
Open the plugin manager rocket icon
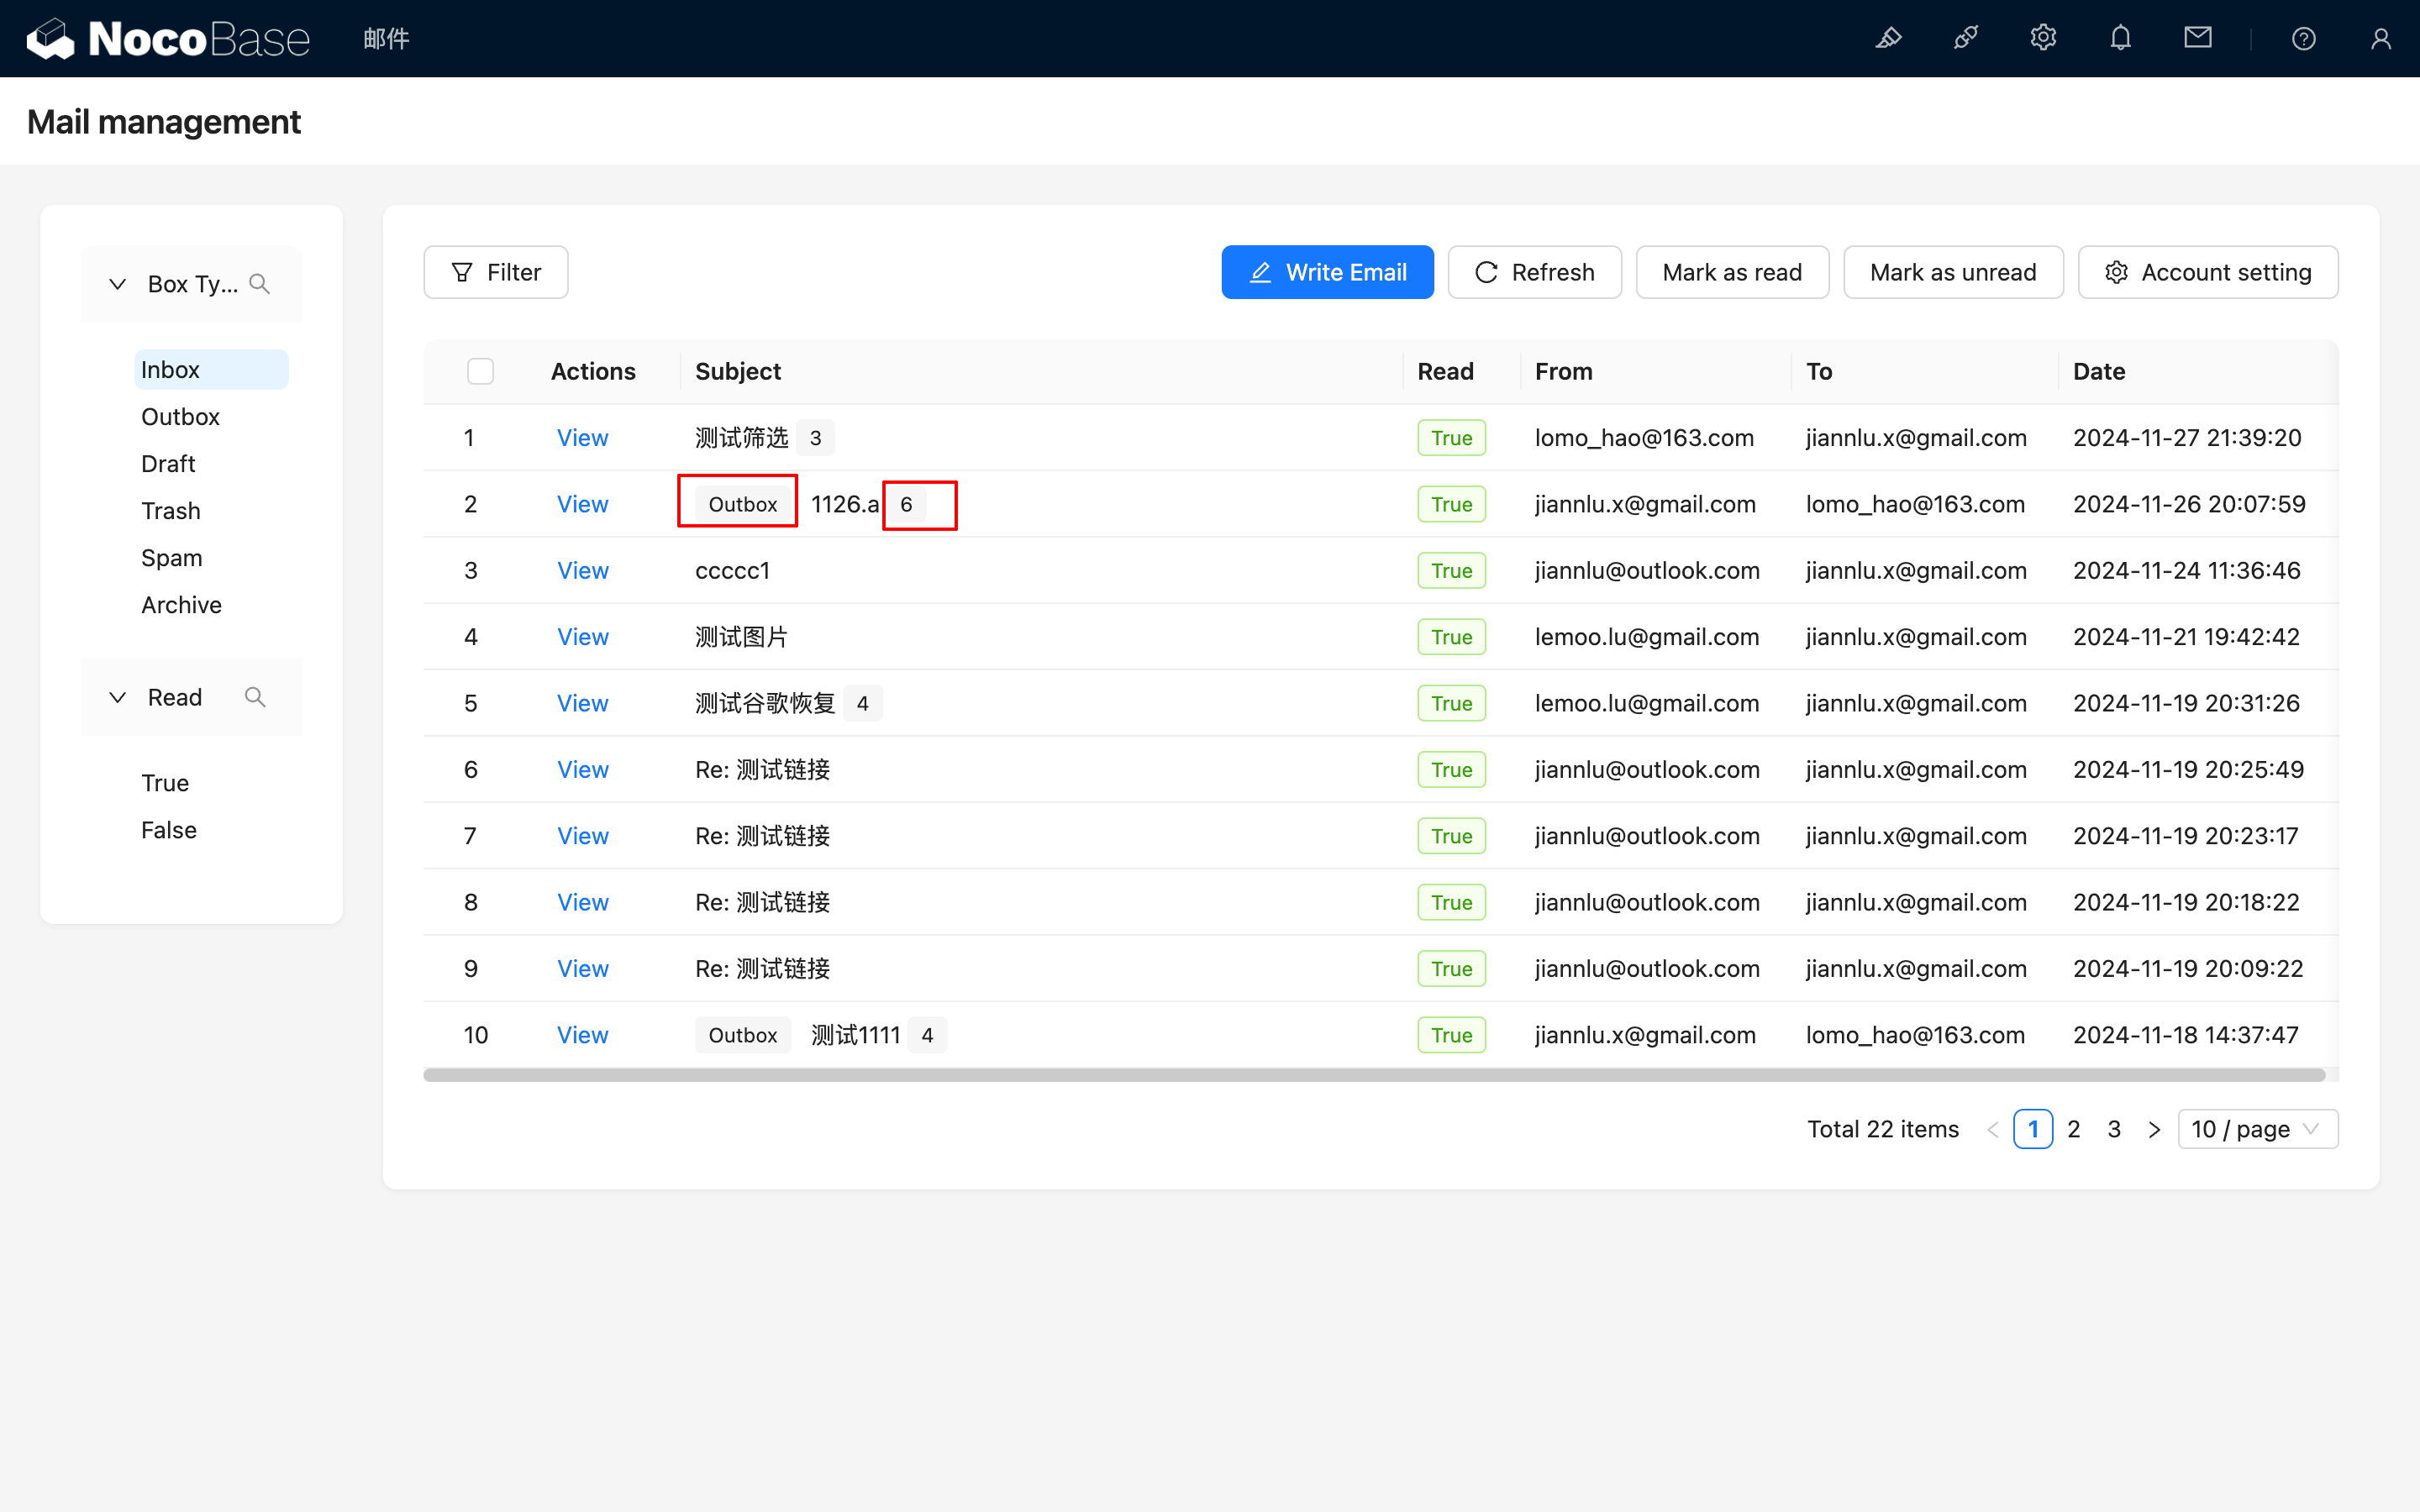[1965, 39]
